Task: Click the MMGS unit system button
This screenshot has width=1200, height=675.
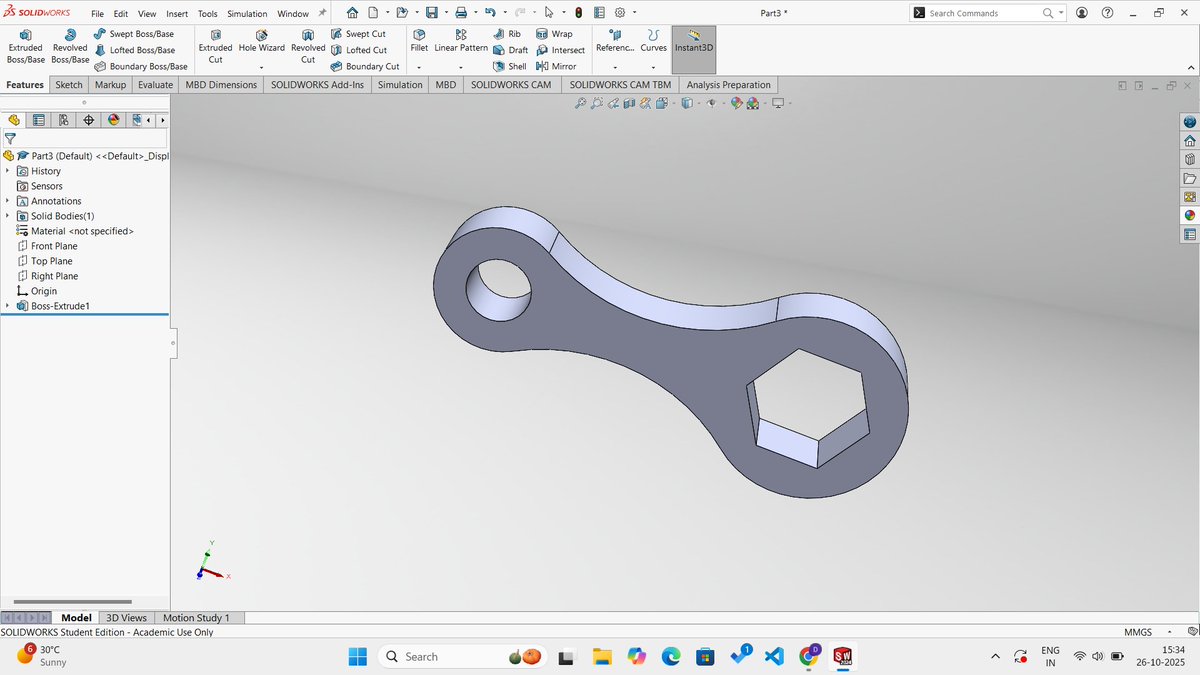Action: (1138, 632)
